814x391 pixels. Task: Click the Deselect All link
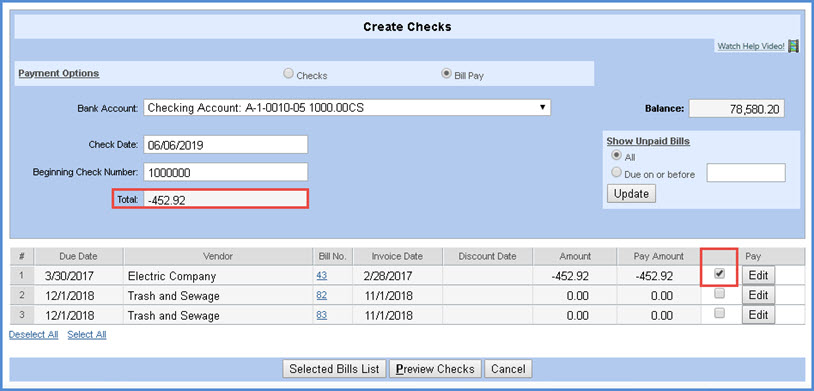click(x=34, y=335)
